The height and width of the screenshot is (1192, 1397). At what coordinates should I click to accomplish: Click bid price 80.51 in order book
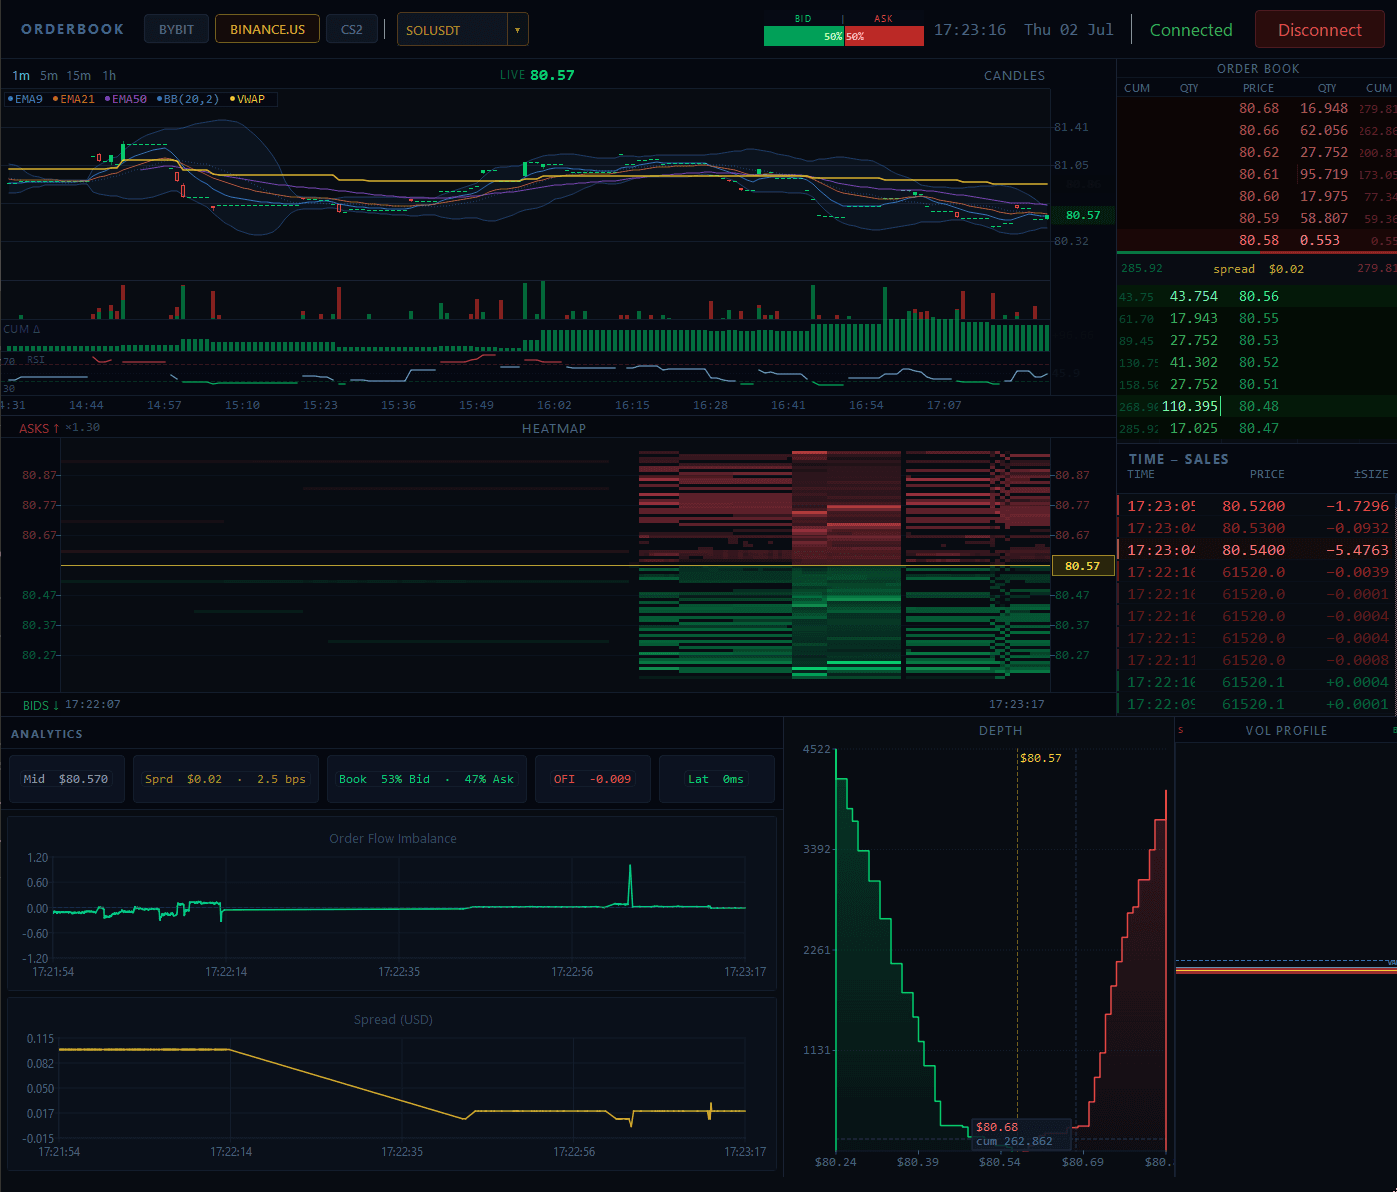tap(1258, 384)
